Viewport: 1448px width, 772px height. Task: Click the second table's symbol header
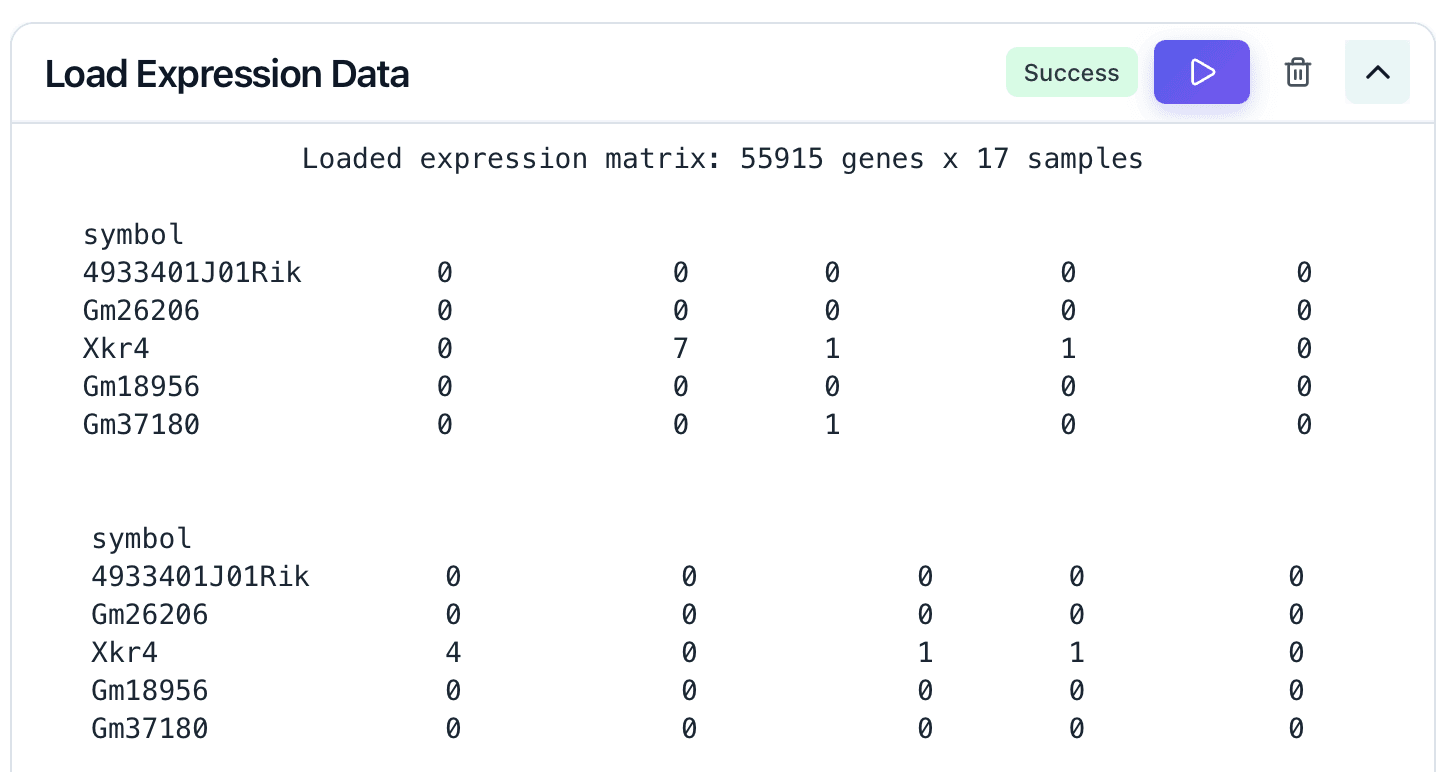coord(141,539)
